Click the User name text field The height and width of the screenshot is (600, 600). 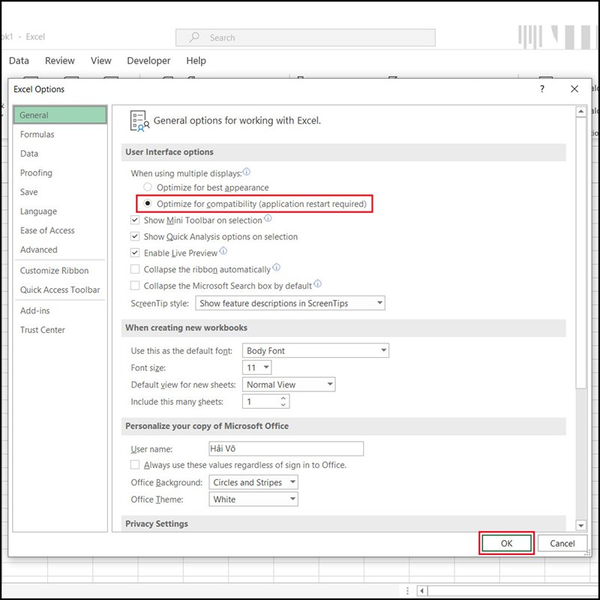tap(285, 449)
